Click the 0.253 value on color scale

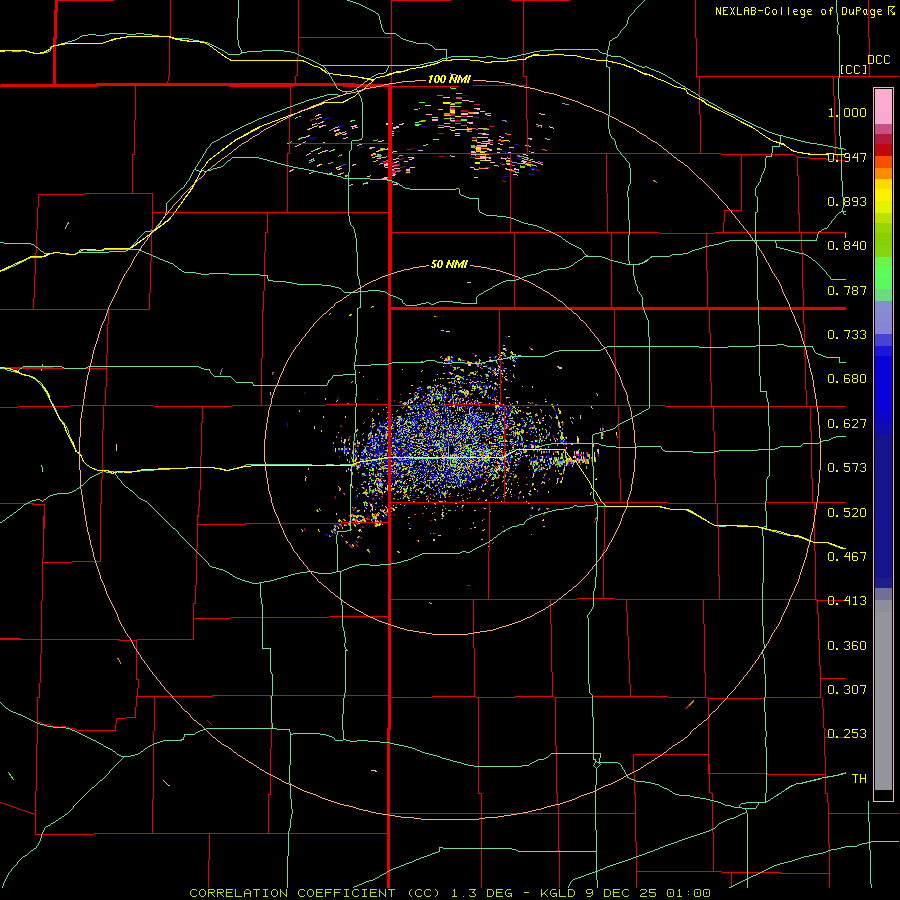847,734
